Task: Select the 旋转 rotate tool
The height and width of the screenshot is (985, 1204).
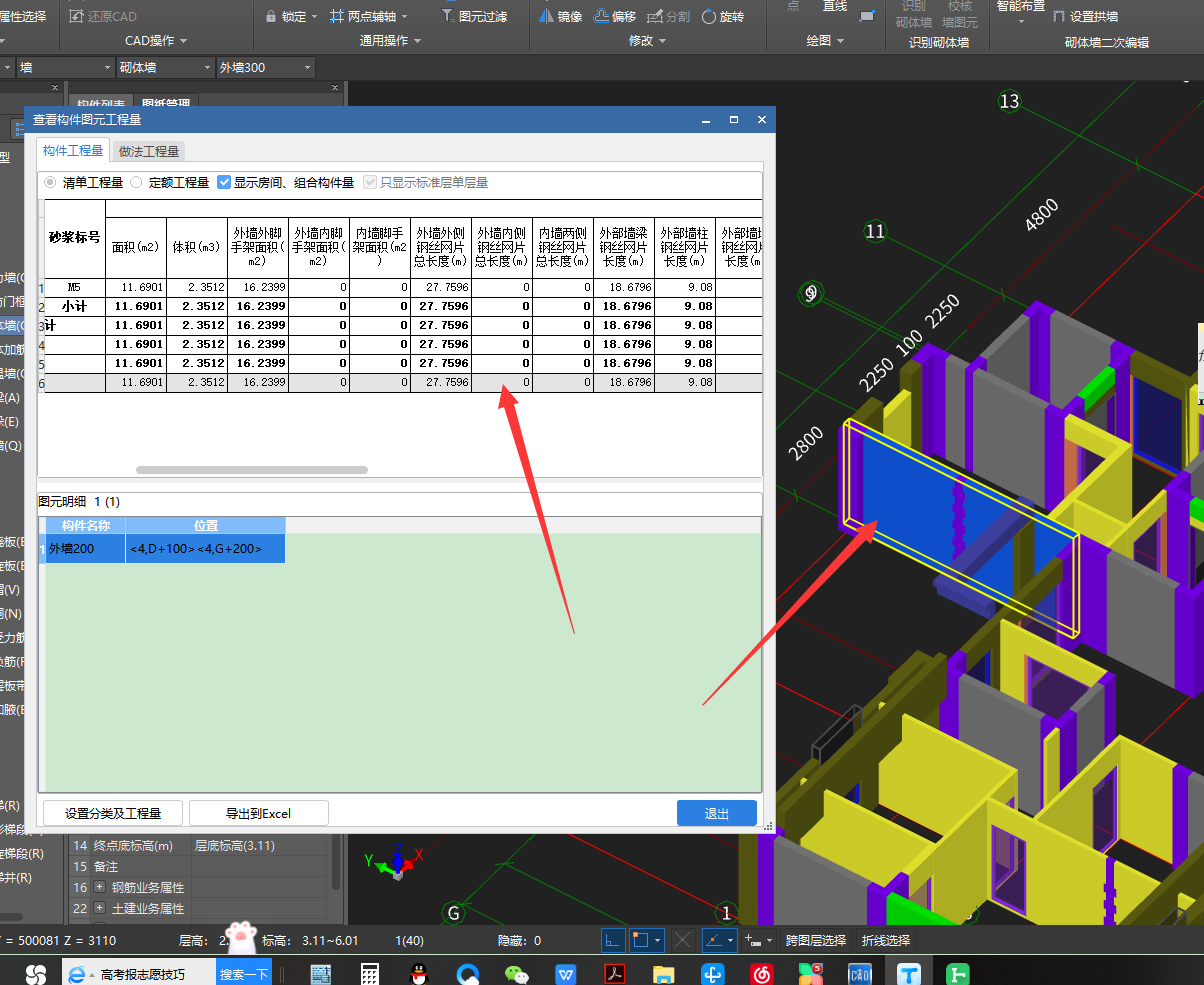Action: pos(723,16)
